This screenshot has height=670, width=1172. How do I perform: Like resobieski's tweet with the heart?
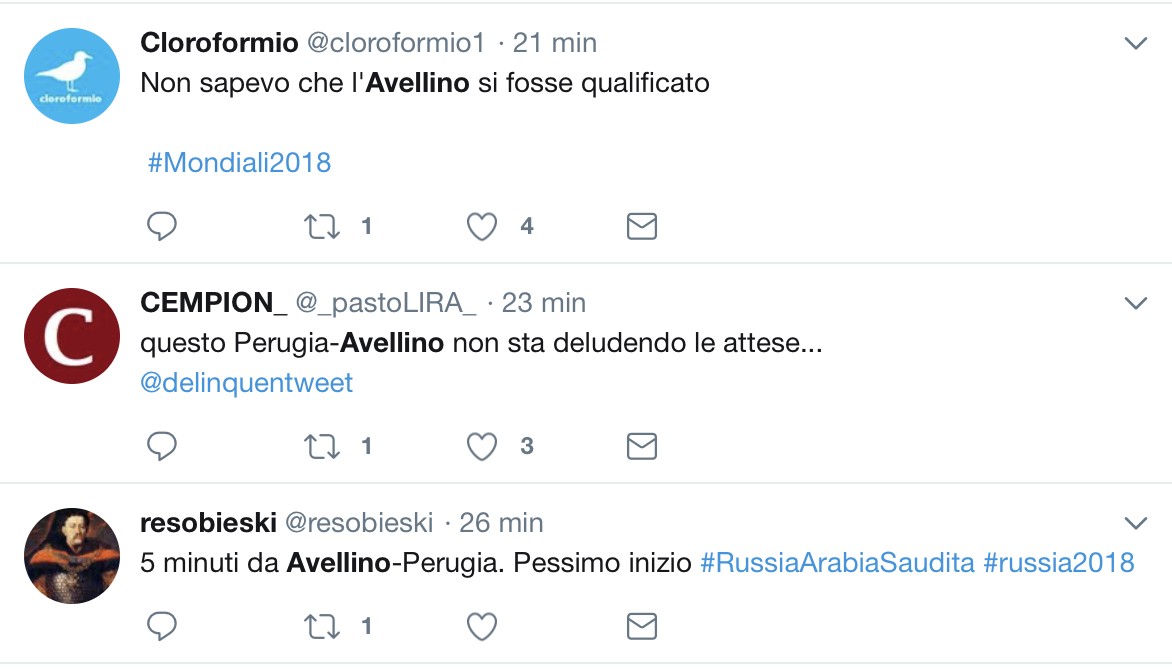pos(482,627)
